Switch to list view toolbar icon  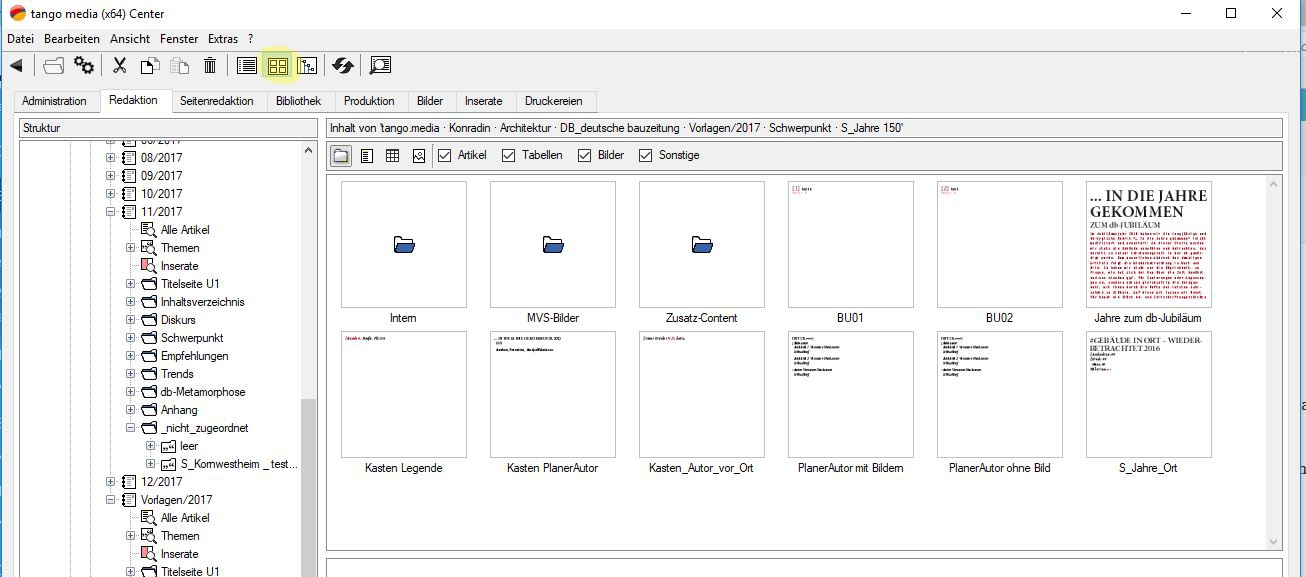point(247,66)
